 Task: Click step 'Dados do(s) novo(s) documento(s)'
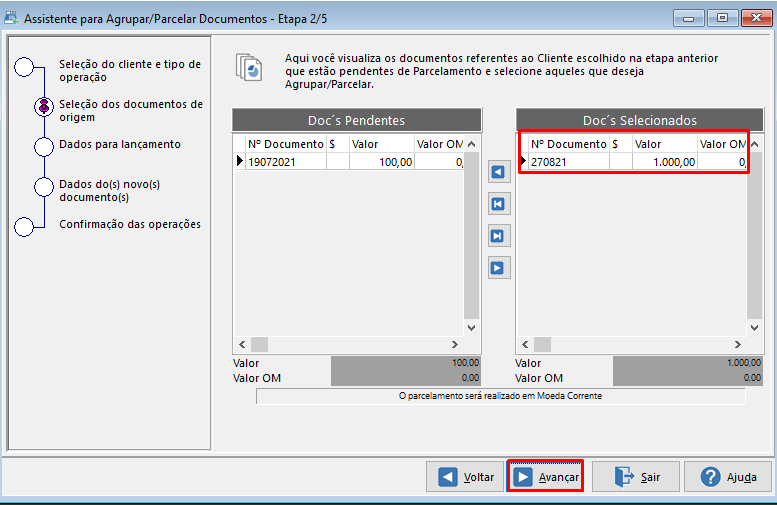tap(110, 190)
